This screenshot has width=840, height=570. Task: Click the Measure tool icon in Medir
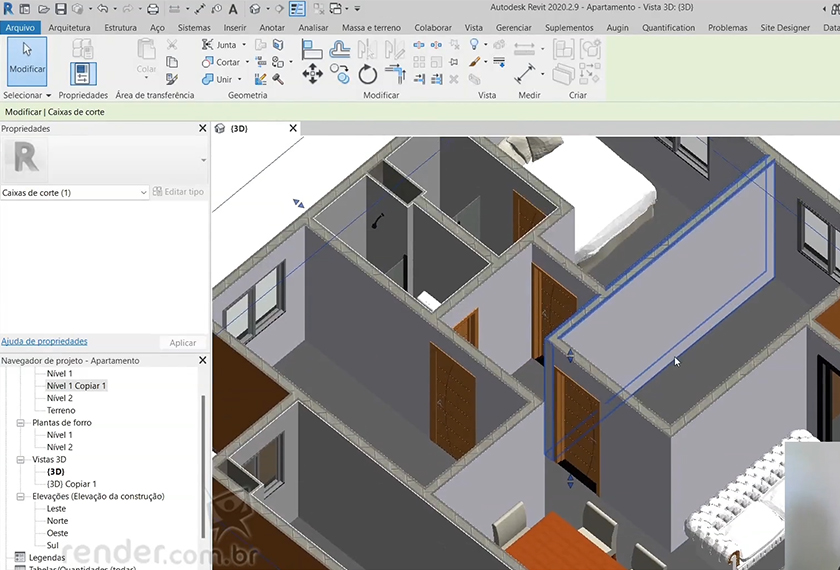tap(523, 49)
